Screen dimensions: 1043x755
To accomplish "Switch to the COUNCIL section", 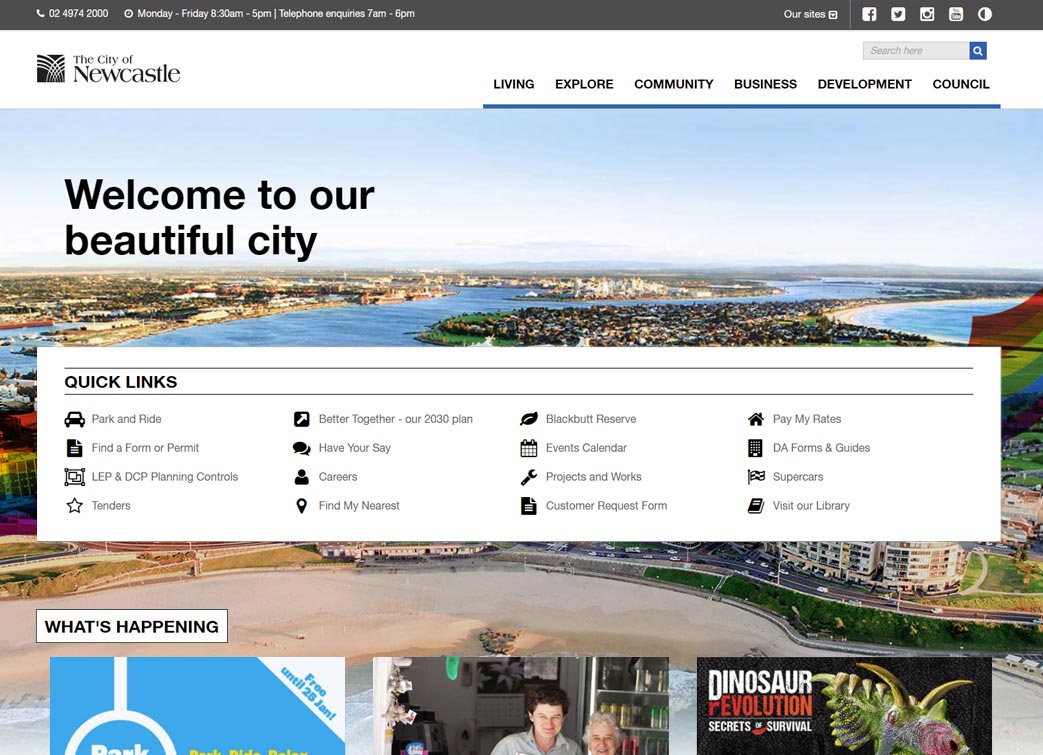I will [961, 84].
